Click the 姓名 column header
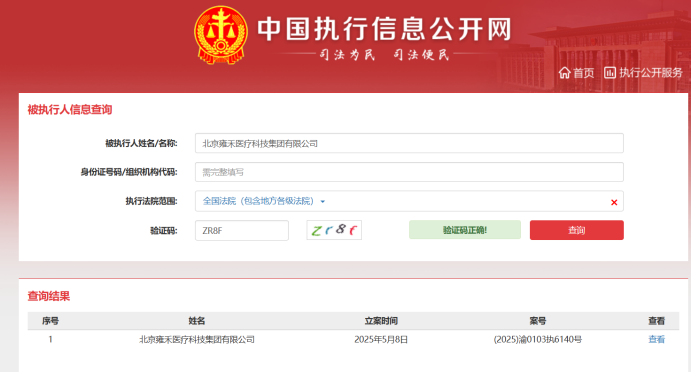 [197, 321]
